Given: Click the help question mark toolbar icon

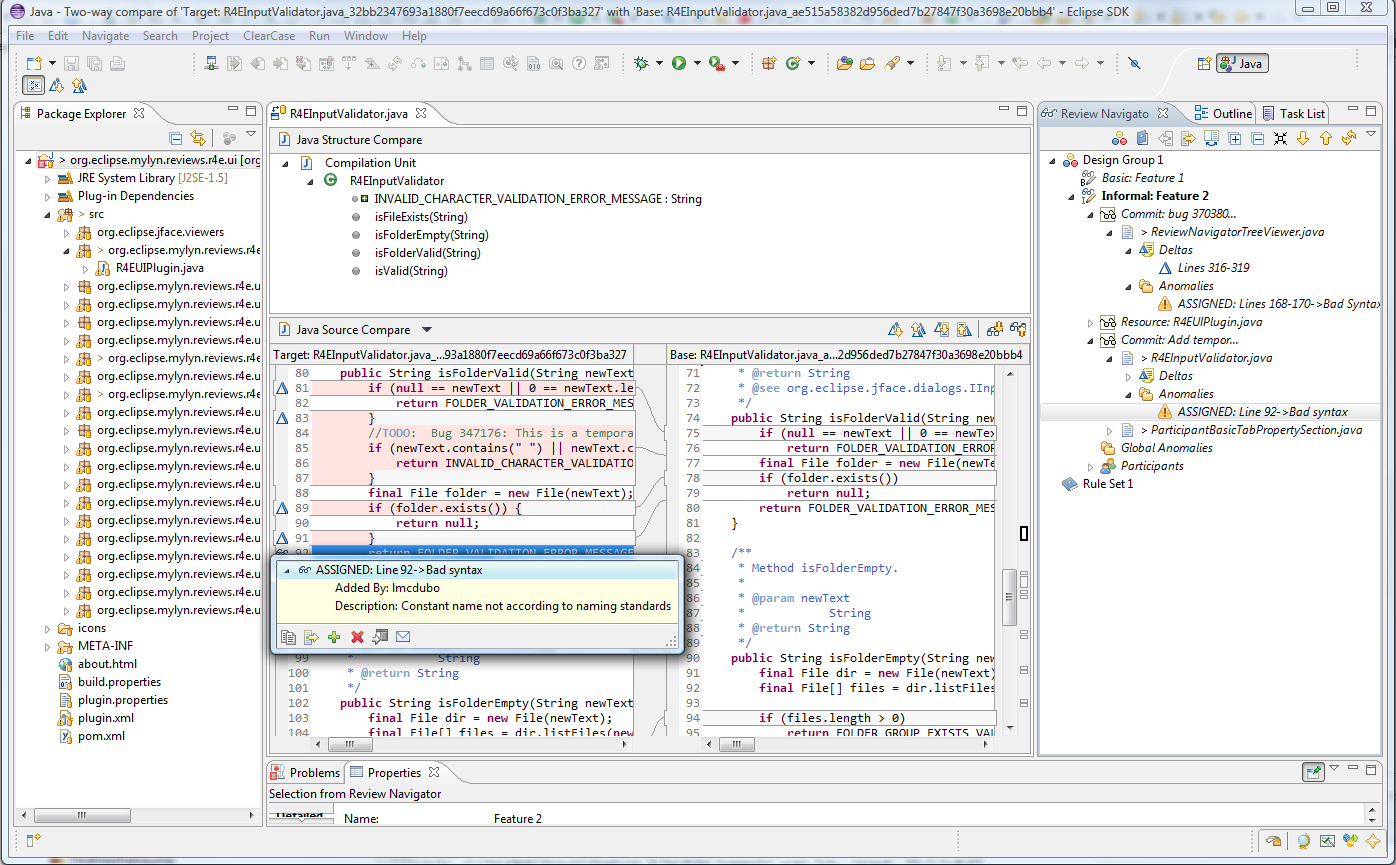Looking at the screenshot, I should click(x=579, y=63).
